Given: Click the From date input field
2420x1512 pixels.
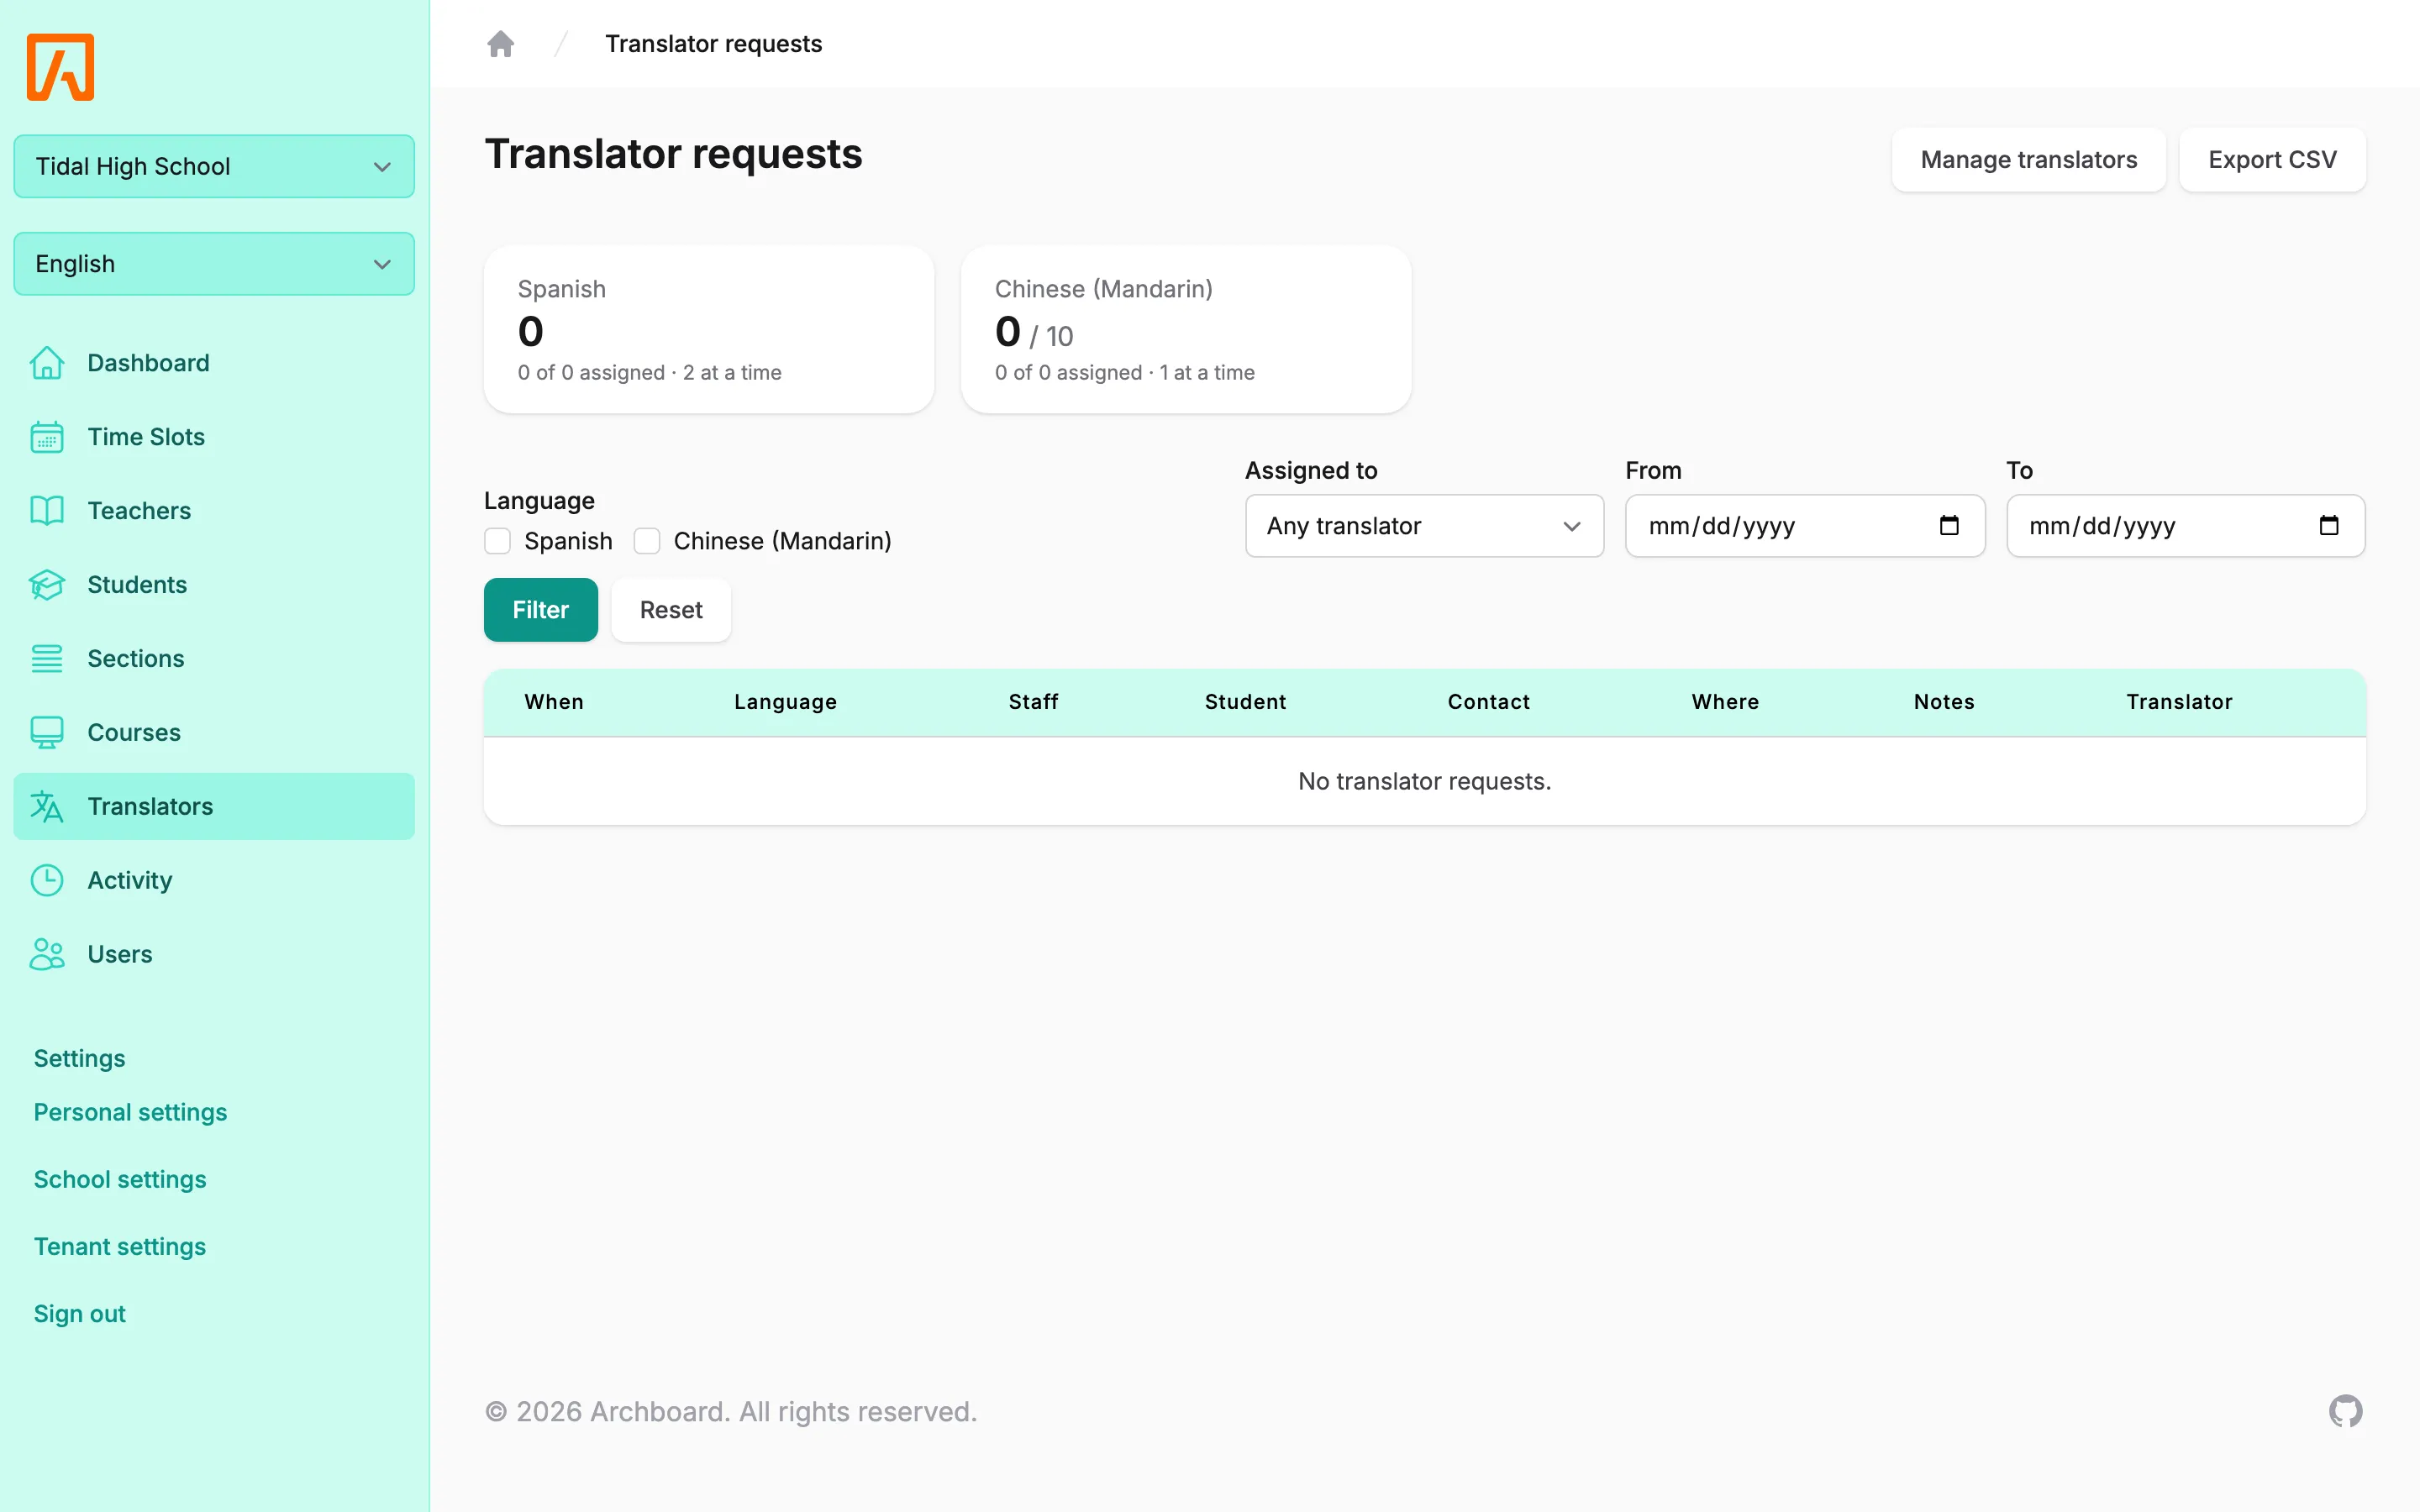Looking at the screenshot, I should (x=1805, y=526).
